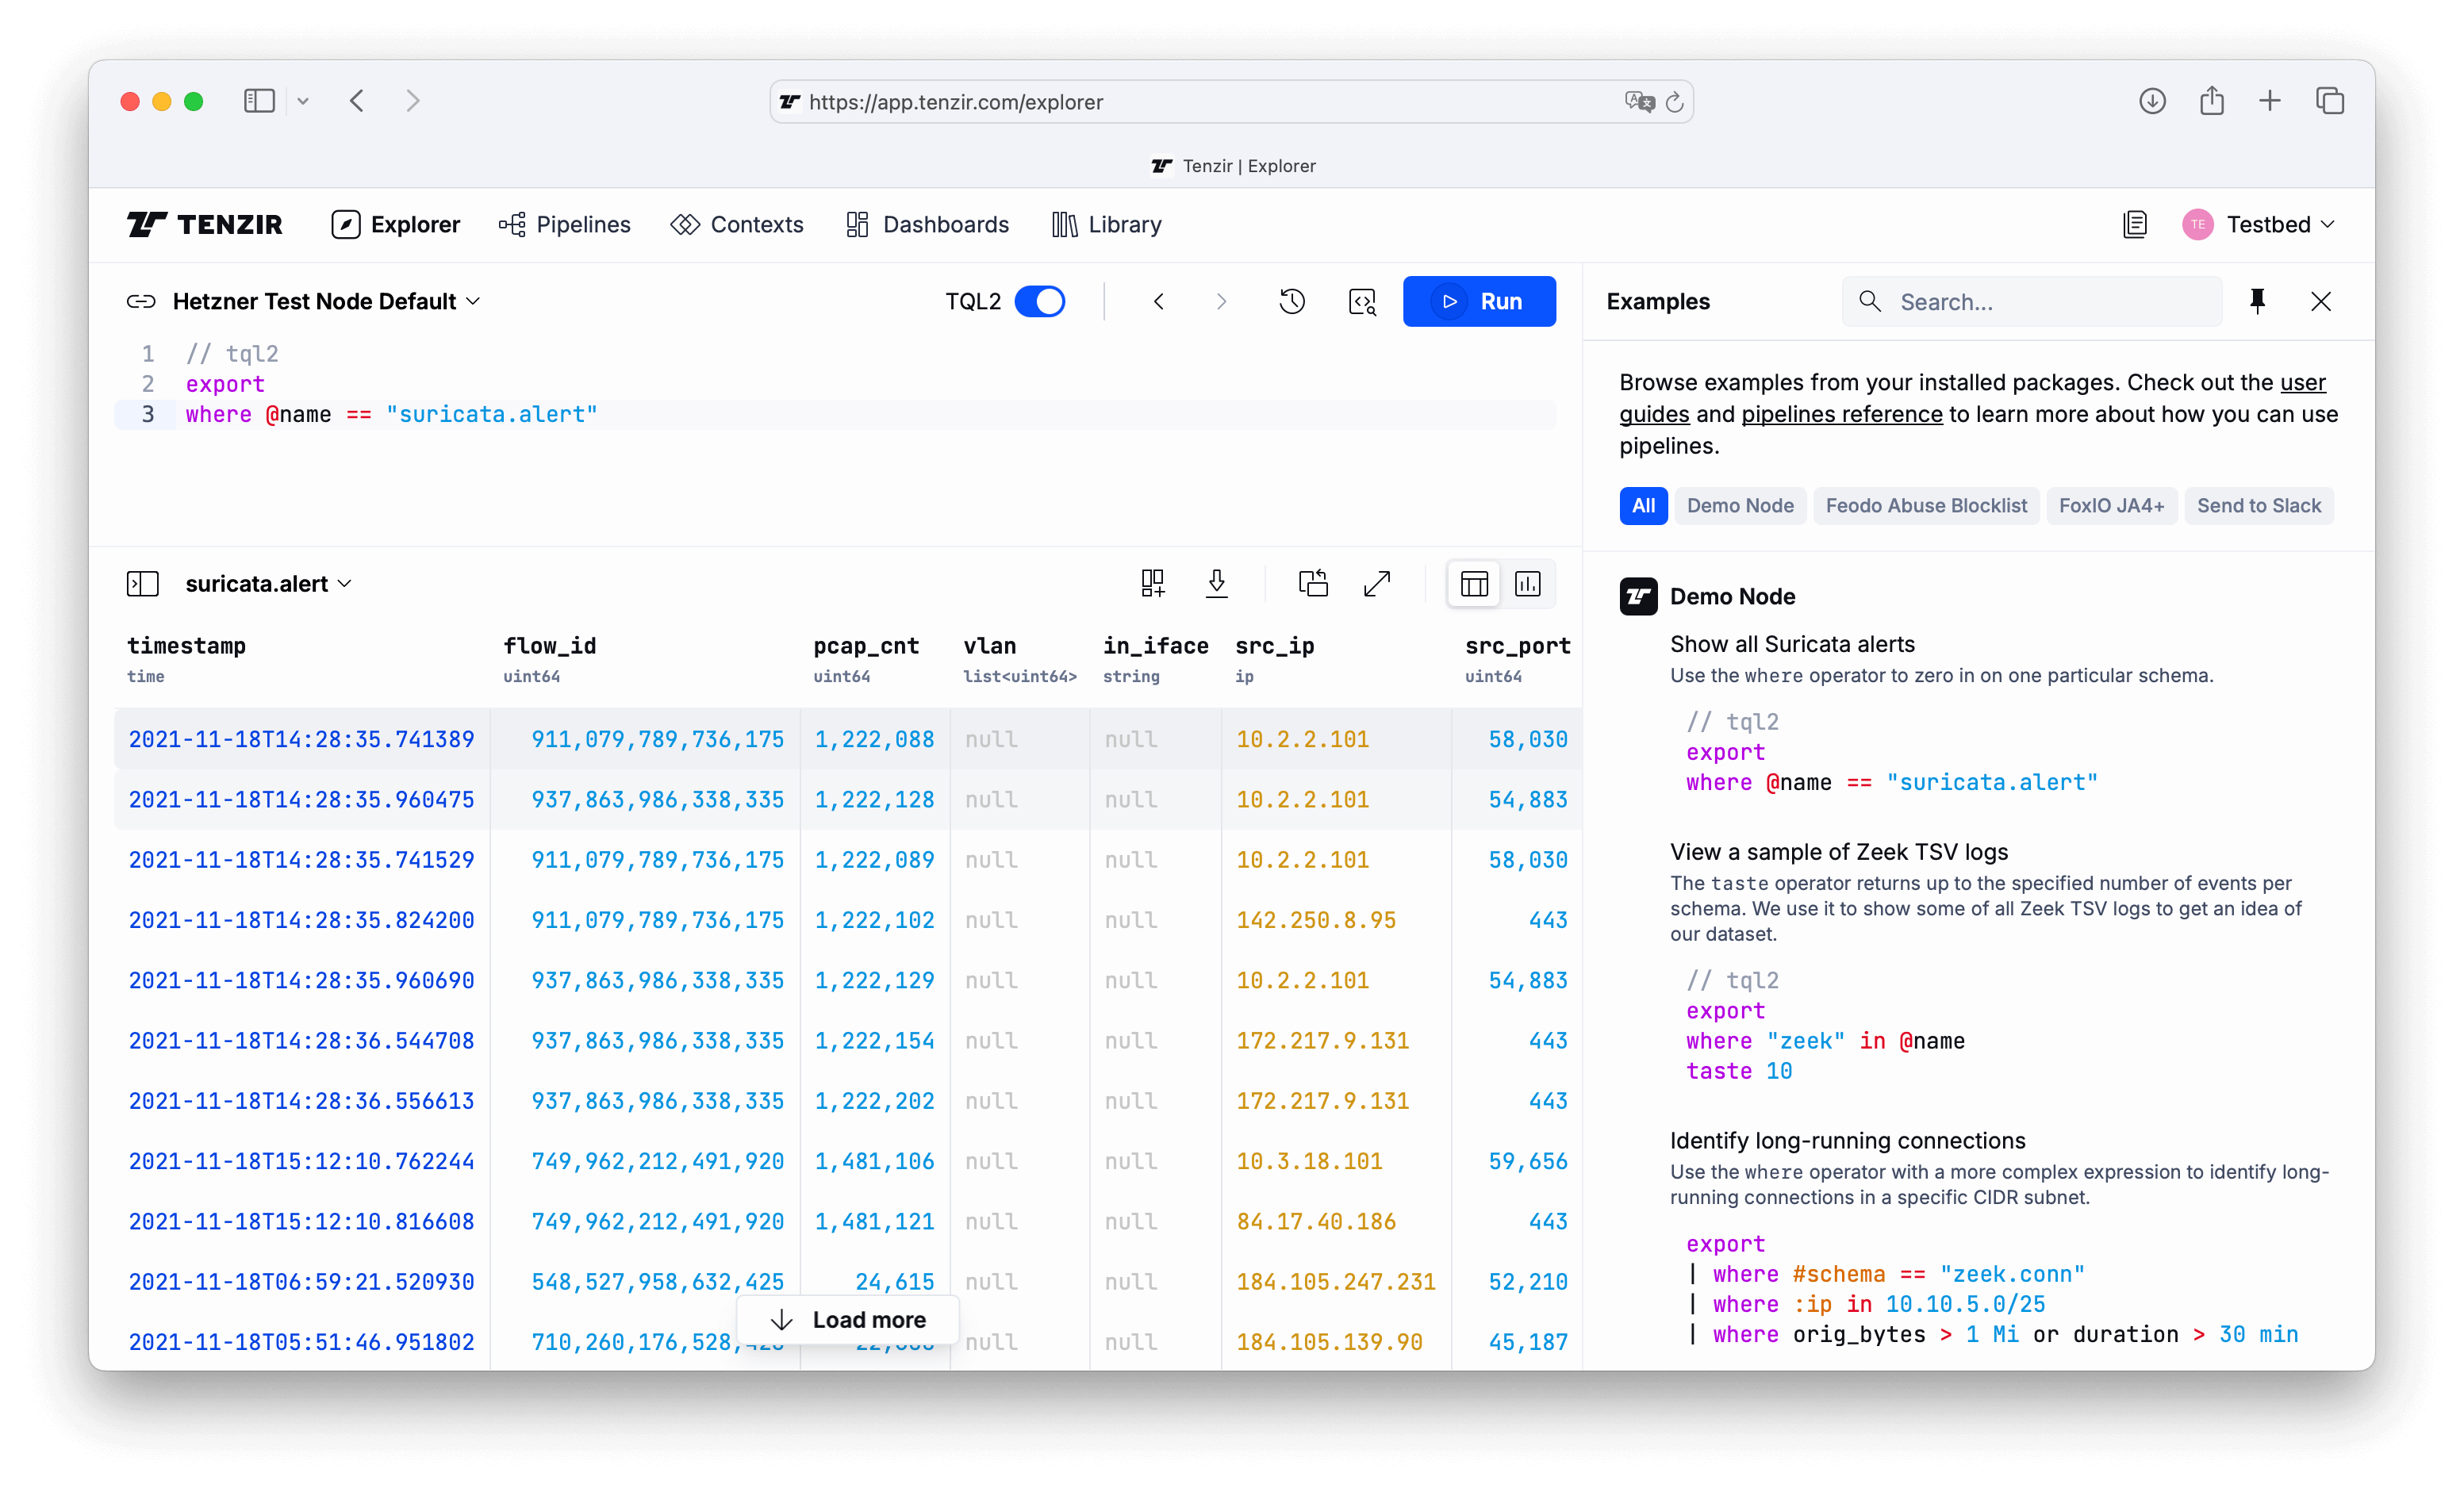Click the Demo Node package icon
The image size is (2464, 1488).
(1638, 597)
